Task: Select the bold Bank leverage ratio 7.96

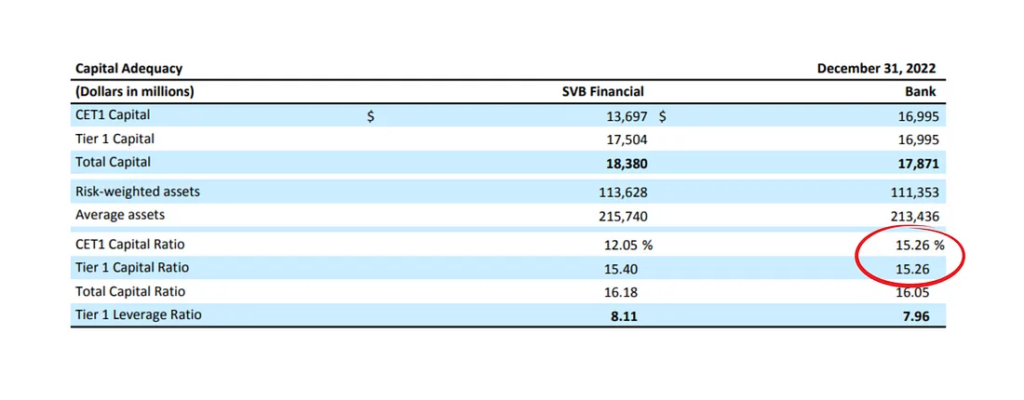Action: point(916,317)
